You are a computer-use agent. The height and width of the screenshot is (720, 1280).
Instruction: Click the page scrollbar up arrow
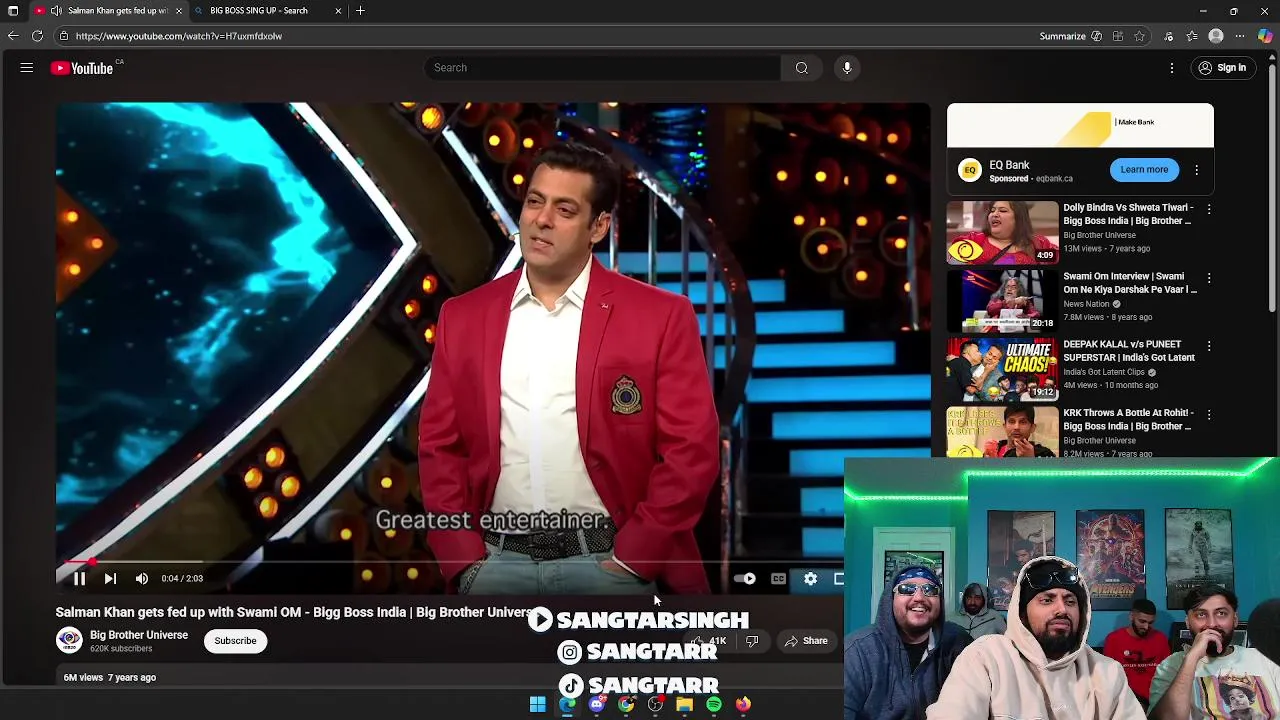pos(1273,60)
